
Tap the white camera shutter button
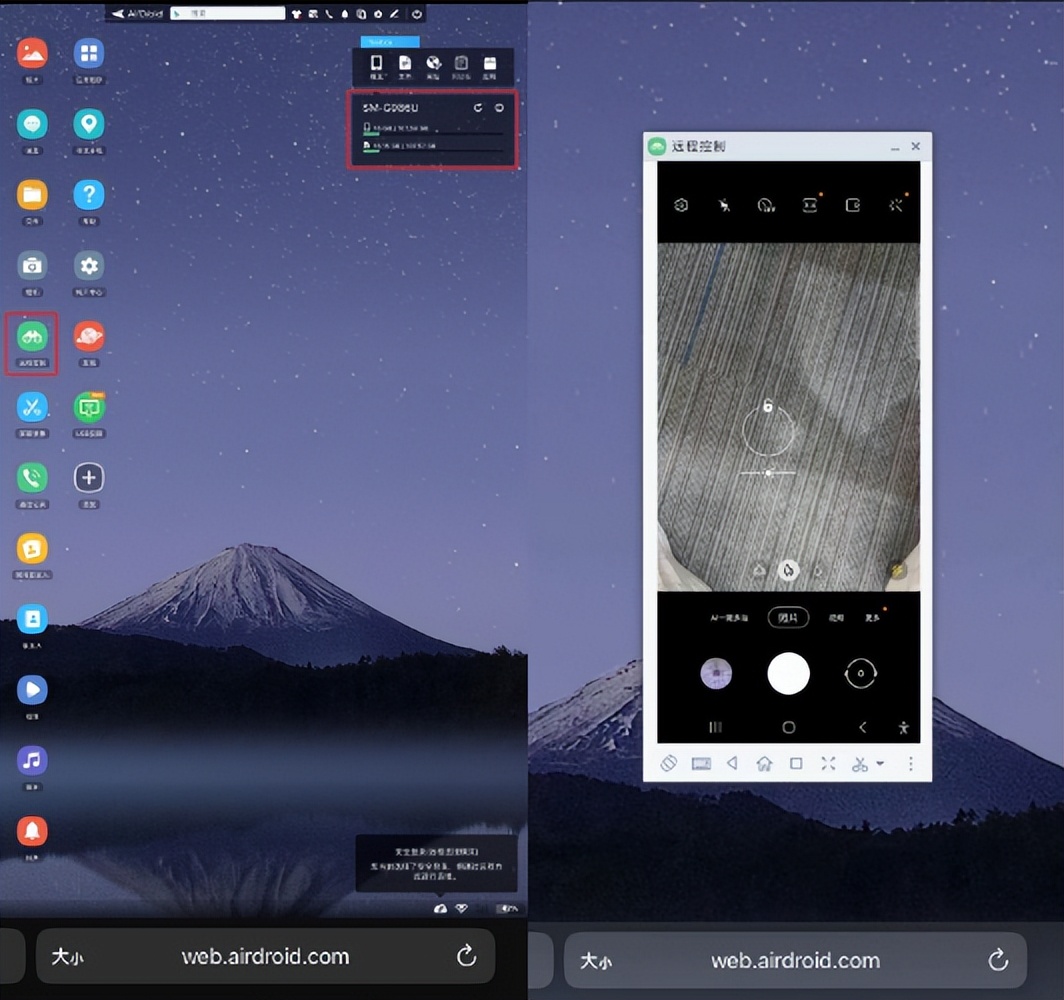[x=788, y=674]
